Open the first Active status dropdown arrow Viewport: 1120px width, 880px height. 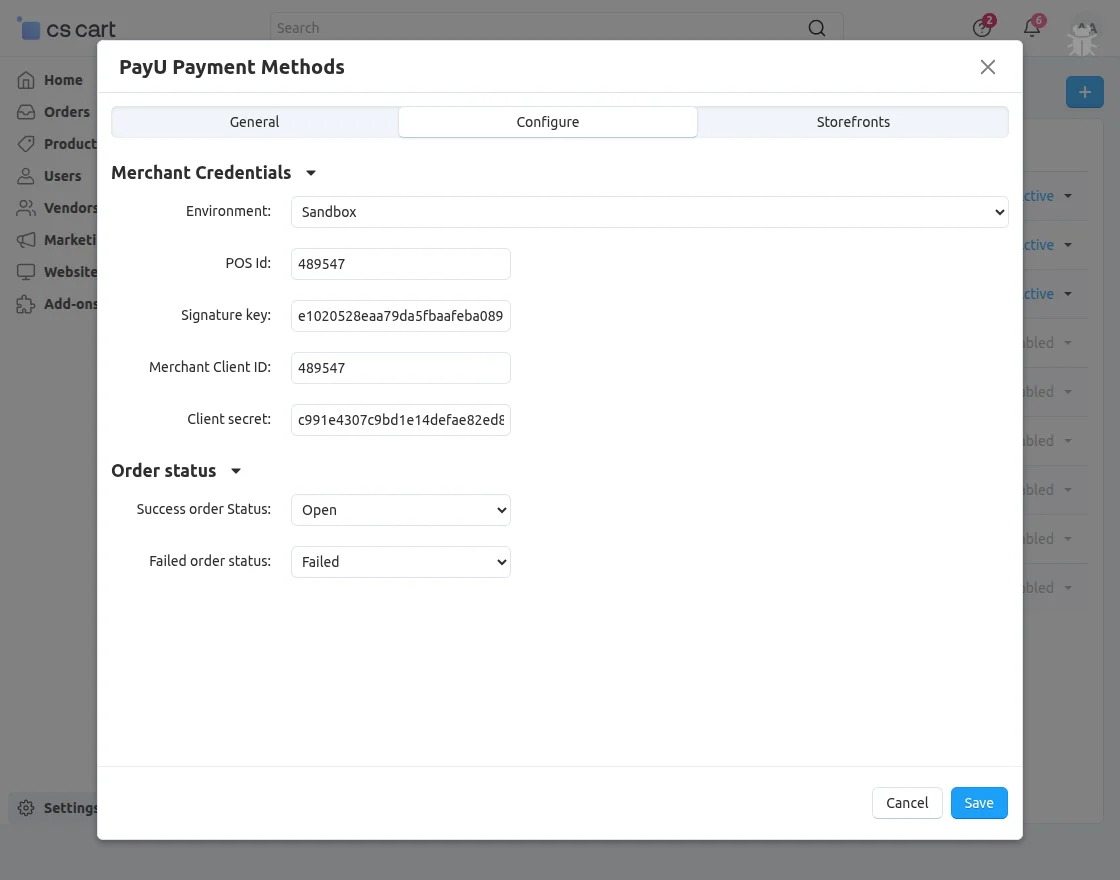coord(1068,196)
